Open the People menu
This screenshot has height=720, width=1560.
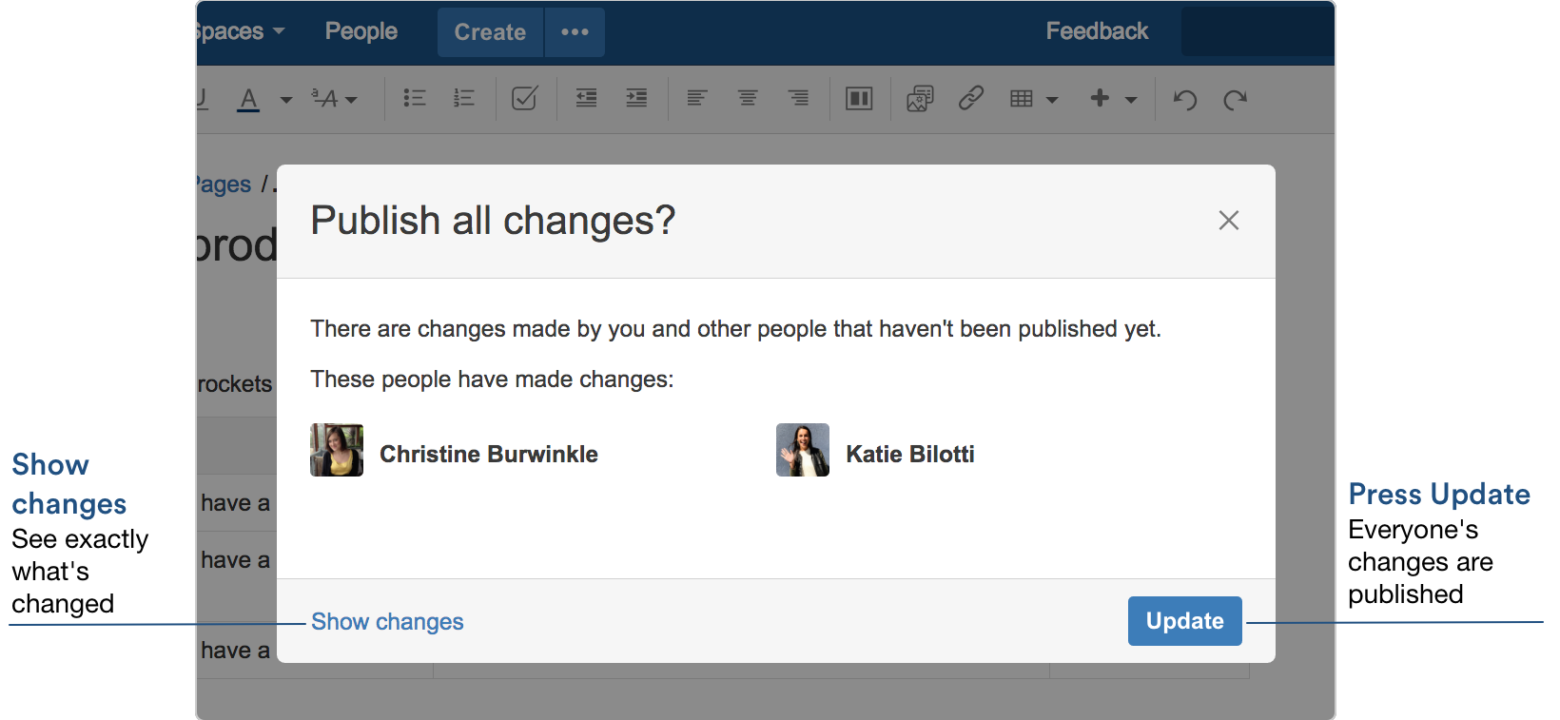coord(360,31)
